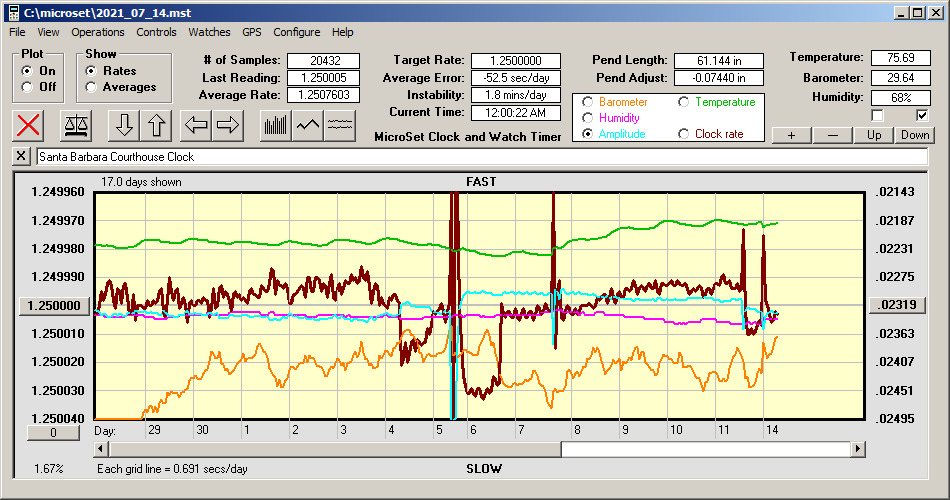The width and height of the screenshot is (950, 500).
Task: Click the small X beside the title field
Action: point(21,156)
